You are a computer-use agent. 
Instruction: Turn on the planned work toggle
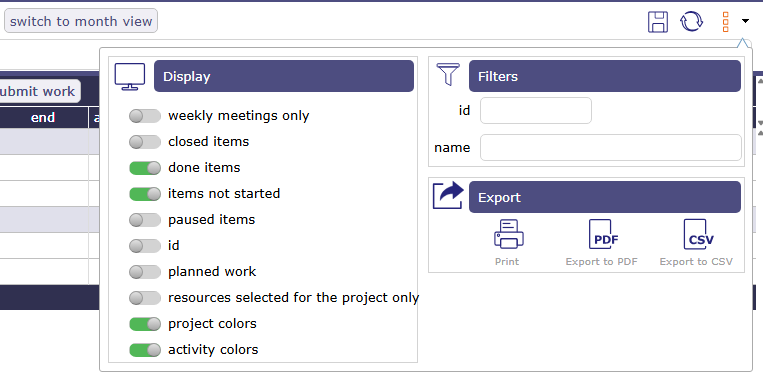145,272
